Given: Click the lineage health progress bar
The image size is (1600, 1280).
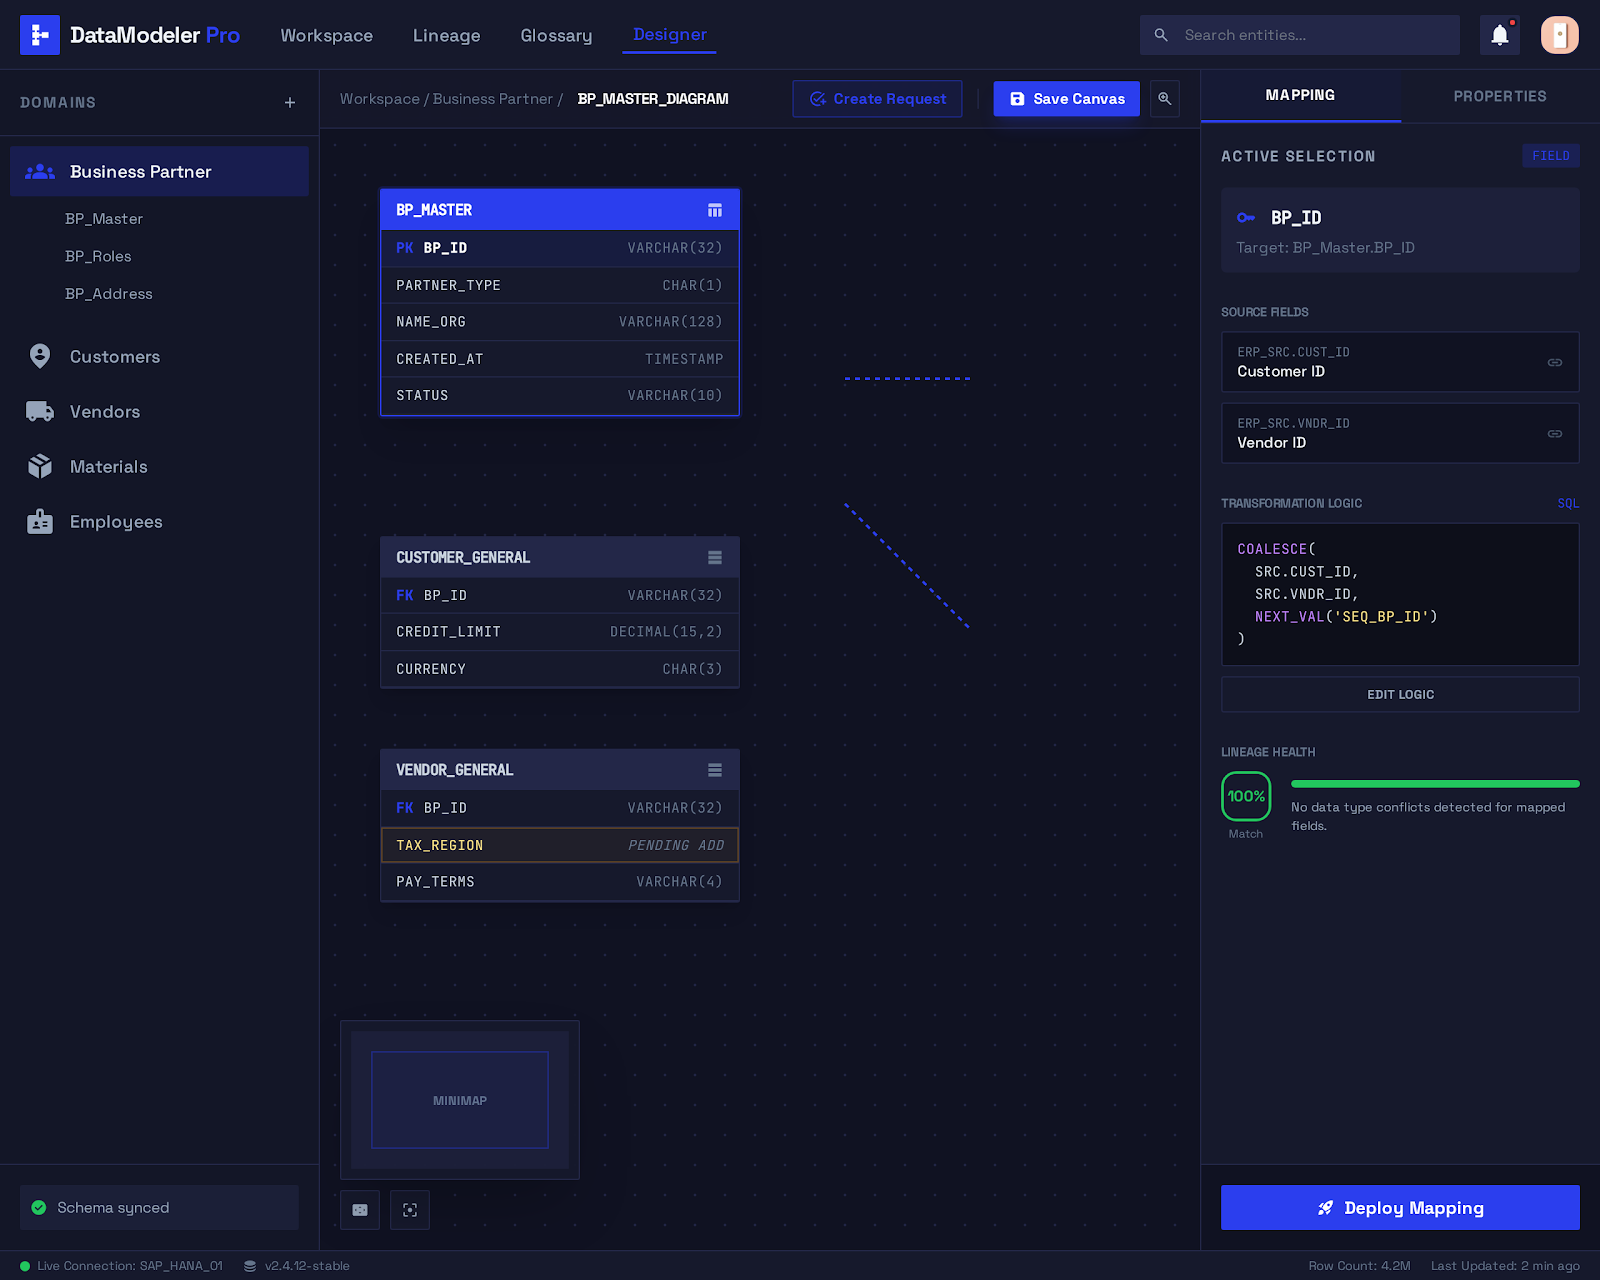Looking at the screenshot, I should click(x=1434, y=784).
